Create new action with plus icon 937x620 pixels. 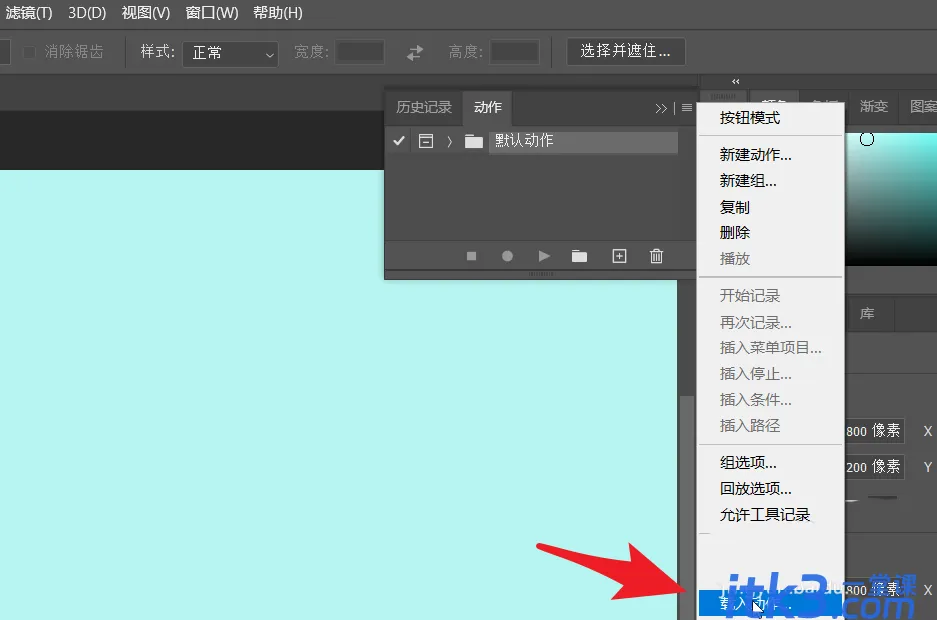coord(620,256)
